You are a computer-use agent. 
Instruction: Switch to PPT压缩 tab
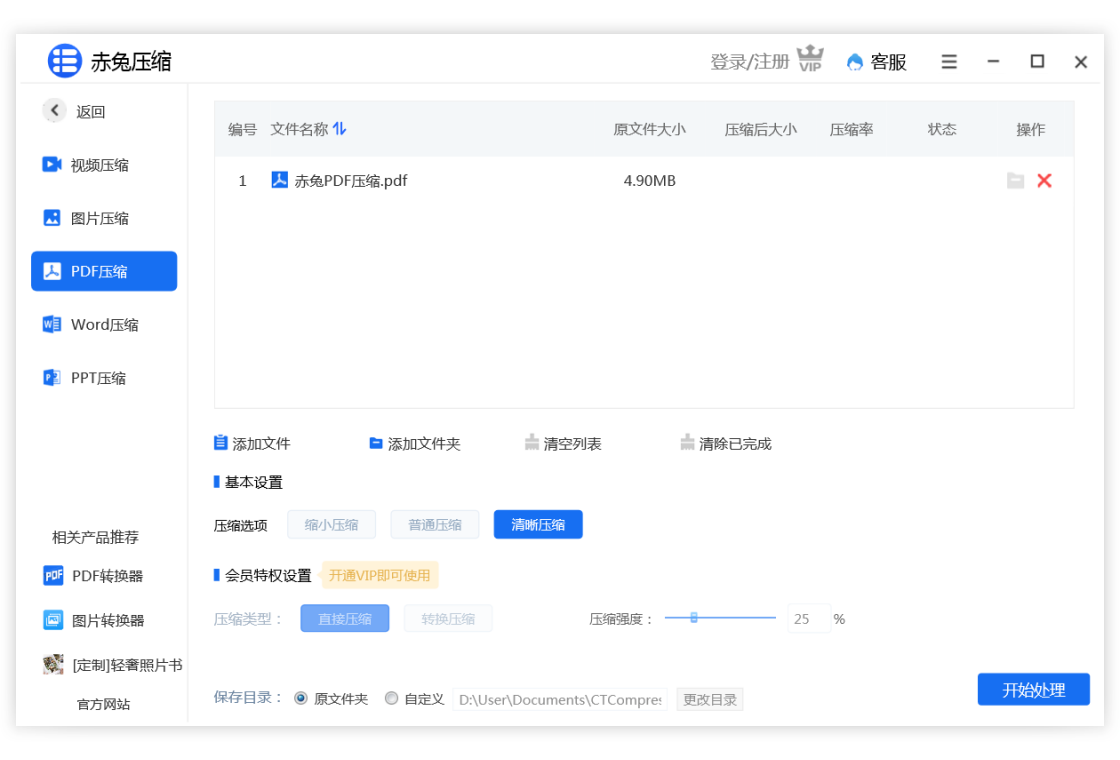point(104,378)
